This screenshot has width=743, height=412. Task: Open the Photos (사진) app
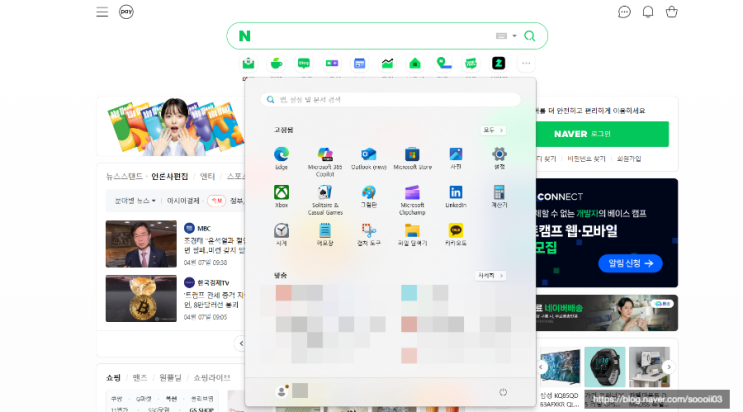click(456, 155)
